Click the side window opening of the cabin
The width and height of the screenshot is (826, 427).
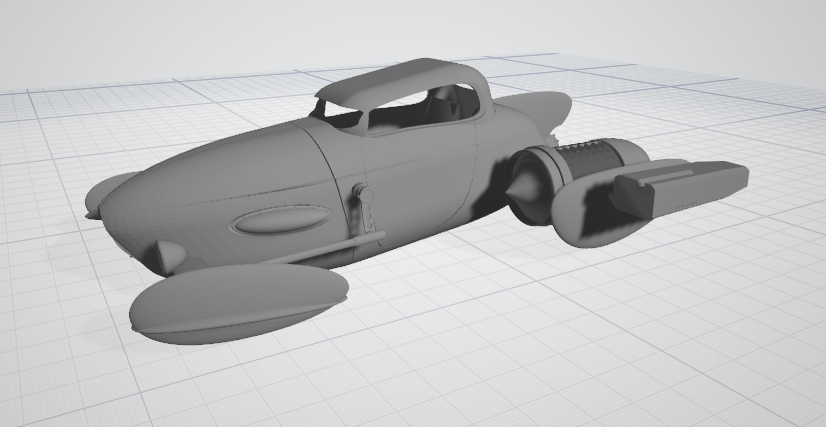(x=423, y=111)
